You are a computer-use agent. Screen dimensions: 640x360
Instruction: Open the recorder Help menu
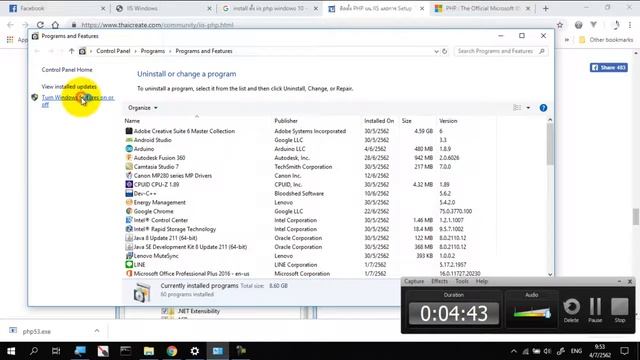click(x=482, y=281)
